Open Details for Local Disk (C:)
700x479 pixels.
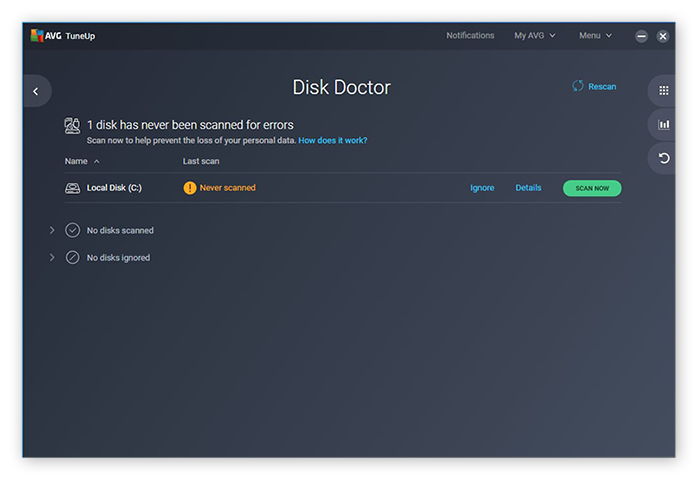(x=528, y=188)
